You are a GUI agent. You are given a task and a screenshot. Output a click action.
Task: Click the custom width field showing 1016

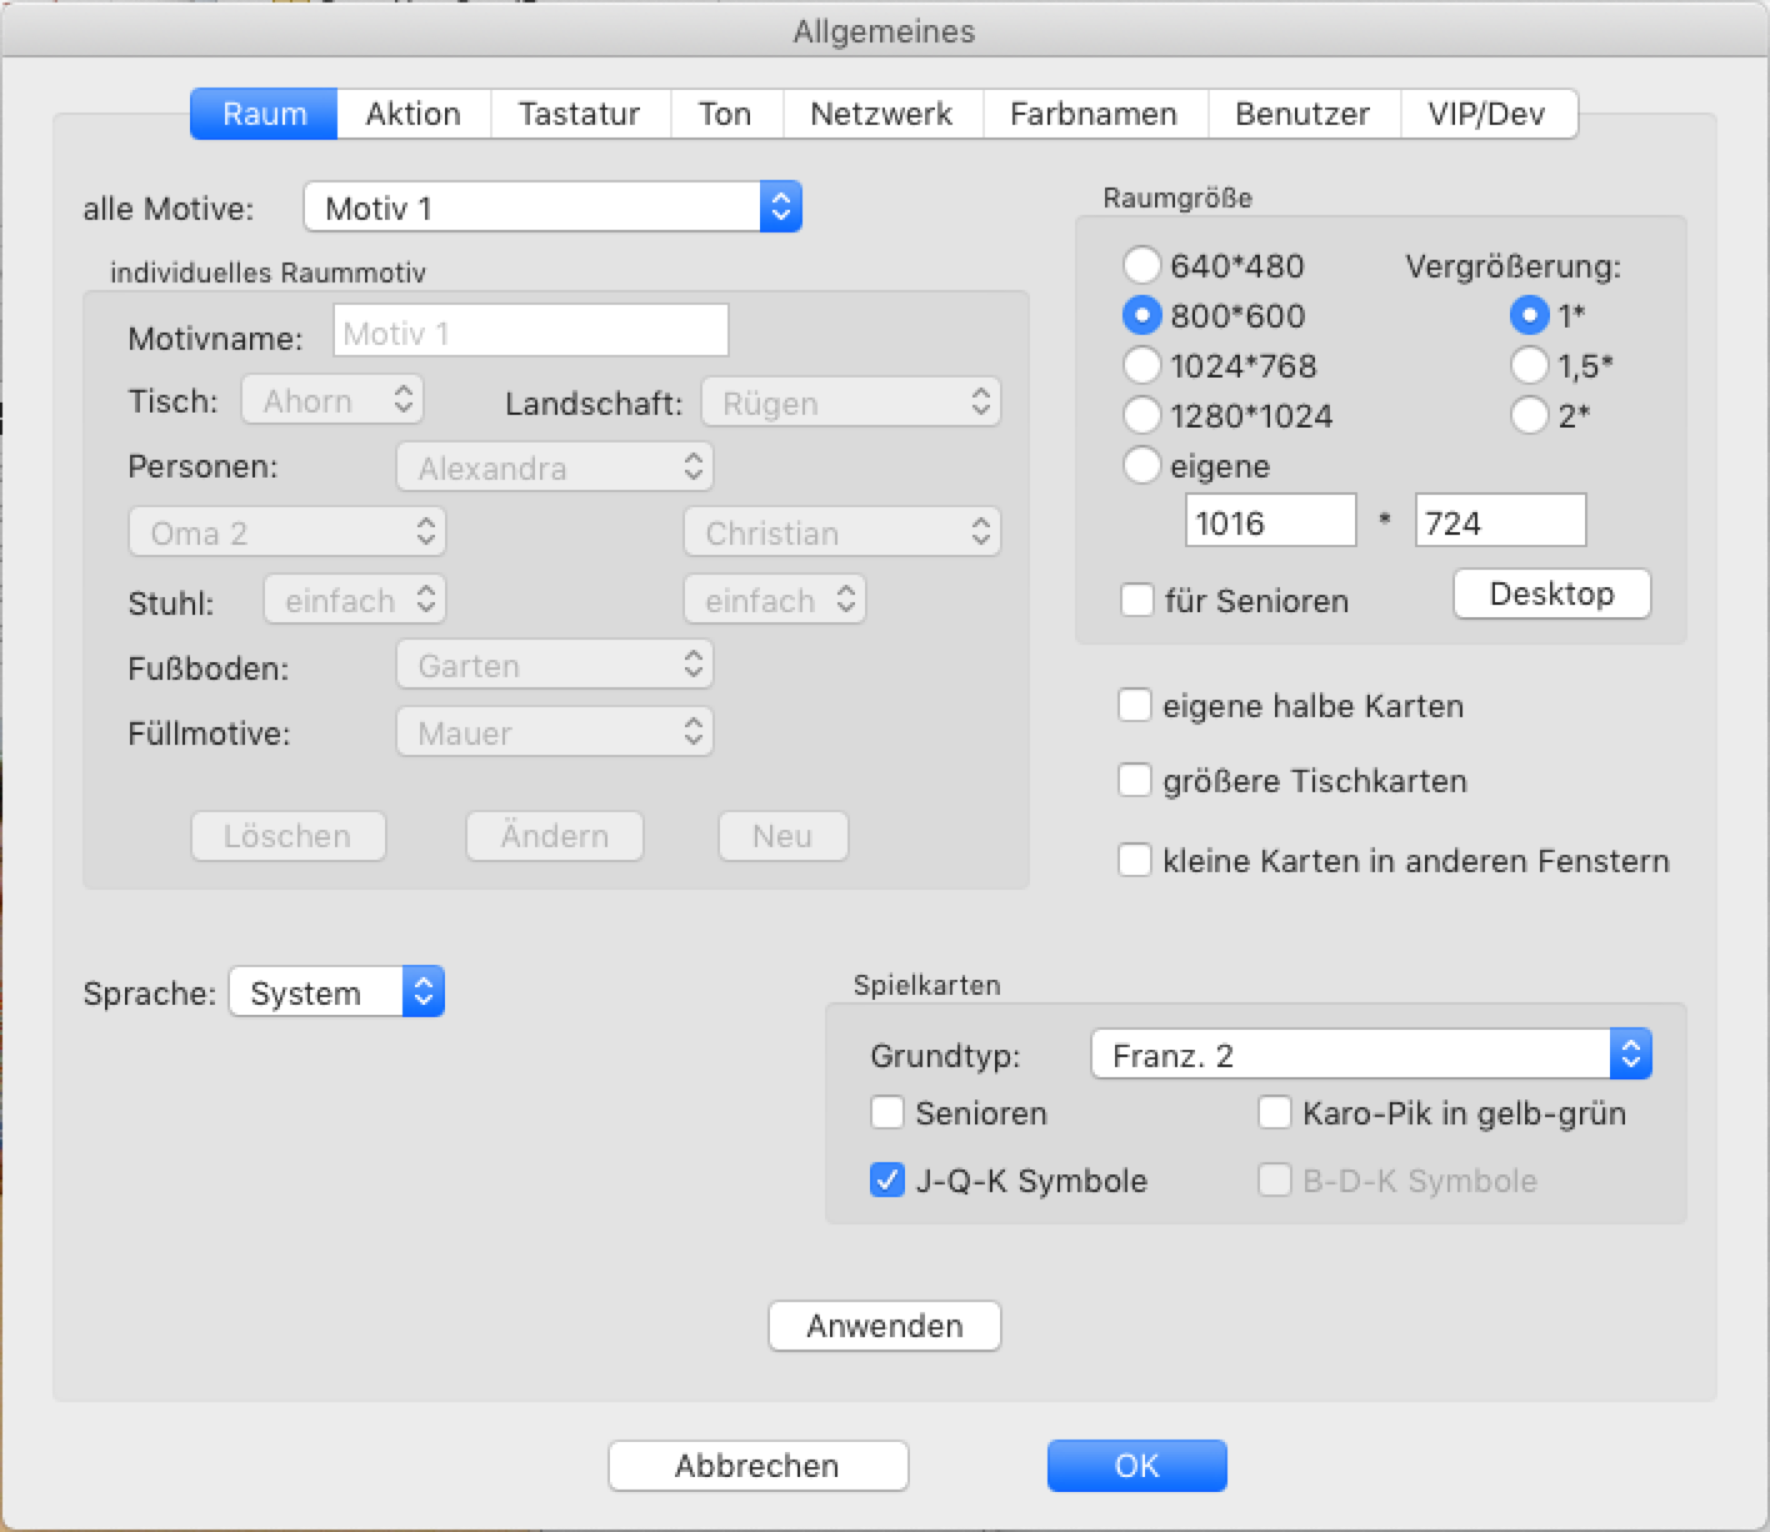point(1270,522)
